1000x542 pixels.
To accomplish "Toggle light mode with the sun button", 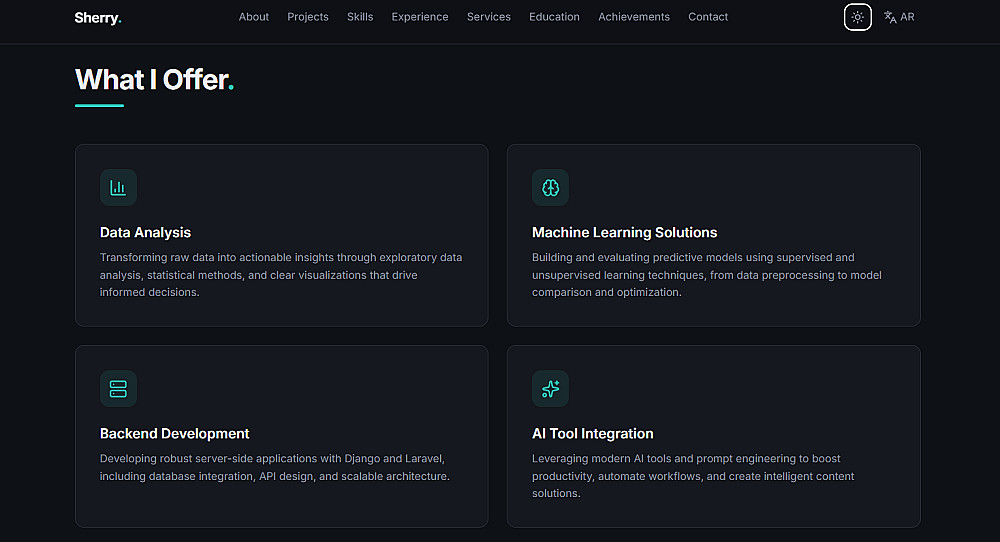I will 857,17.
